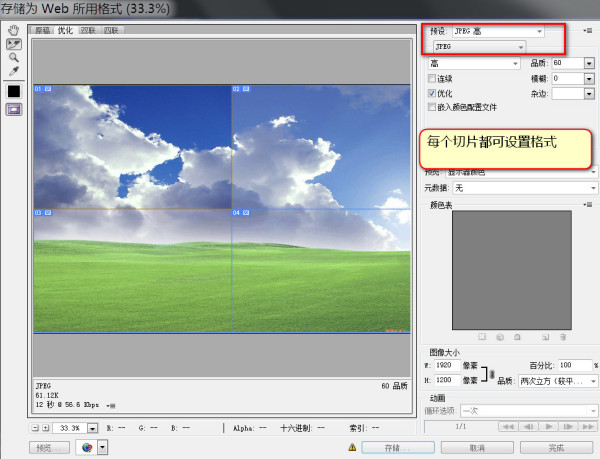This screenshot has width=600, height=459.
Task: Switch to the 双联 tab
Action: click(88, 30)
